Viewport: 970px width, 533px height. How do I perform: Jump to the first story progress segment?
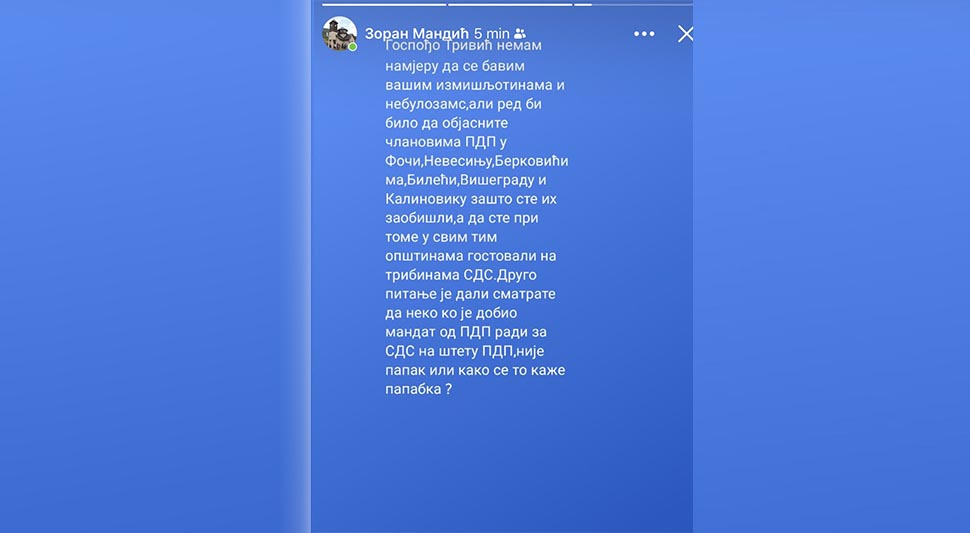(x=384, y=4)
